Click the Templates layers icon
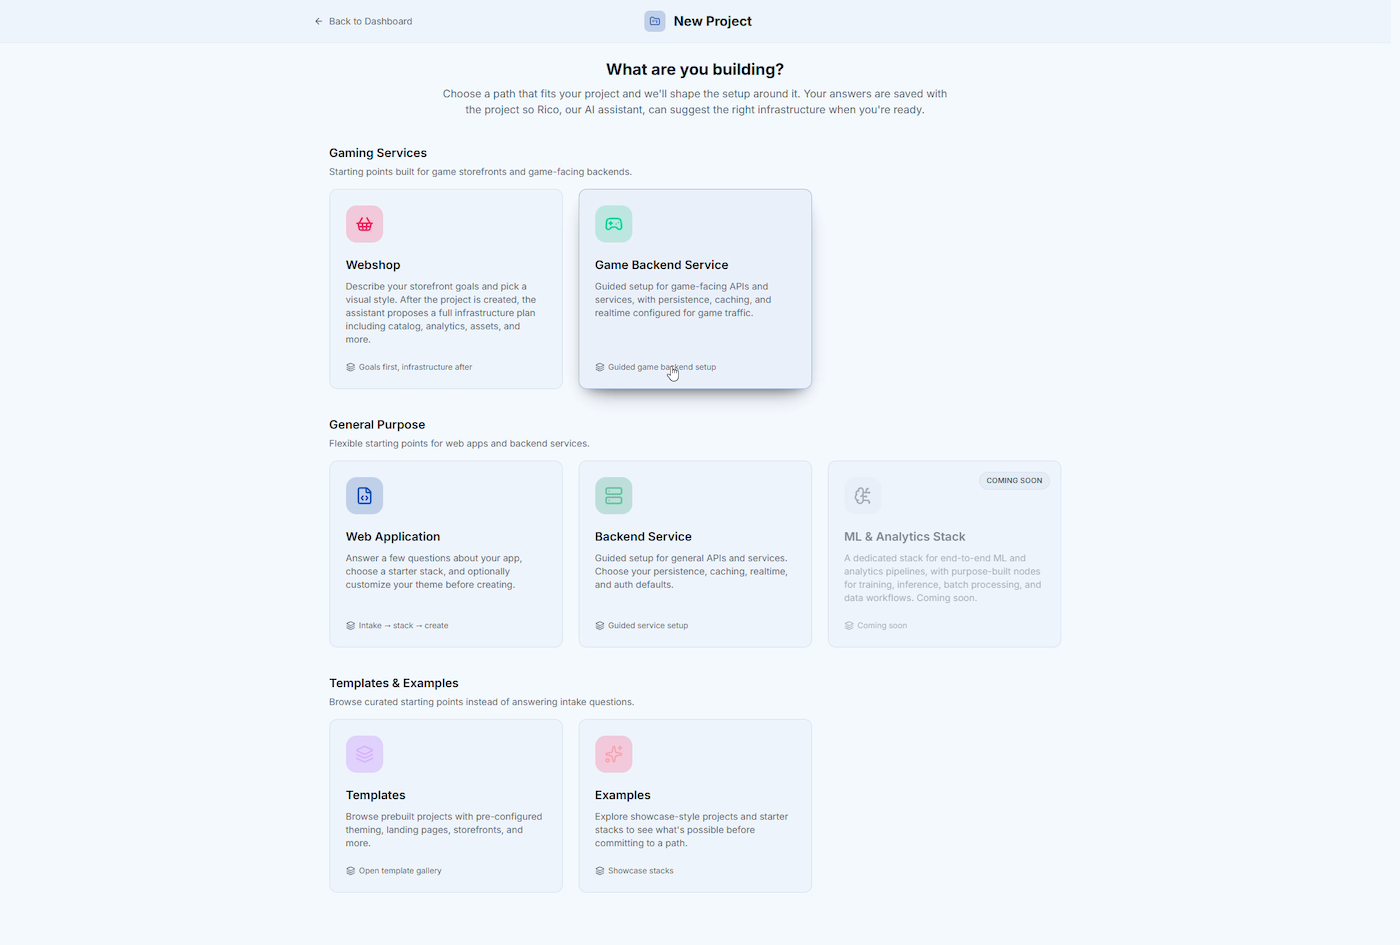Viewport: 1400px width, 945px height. coord(364,754)
